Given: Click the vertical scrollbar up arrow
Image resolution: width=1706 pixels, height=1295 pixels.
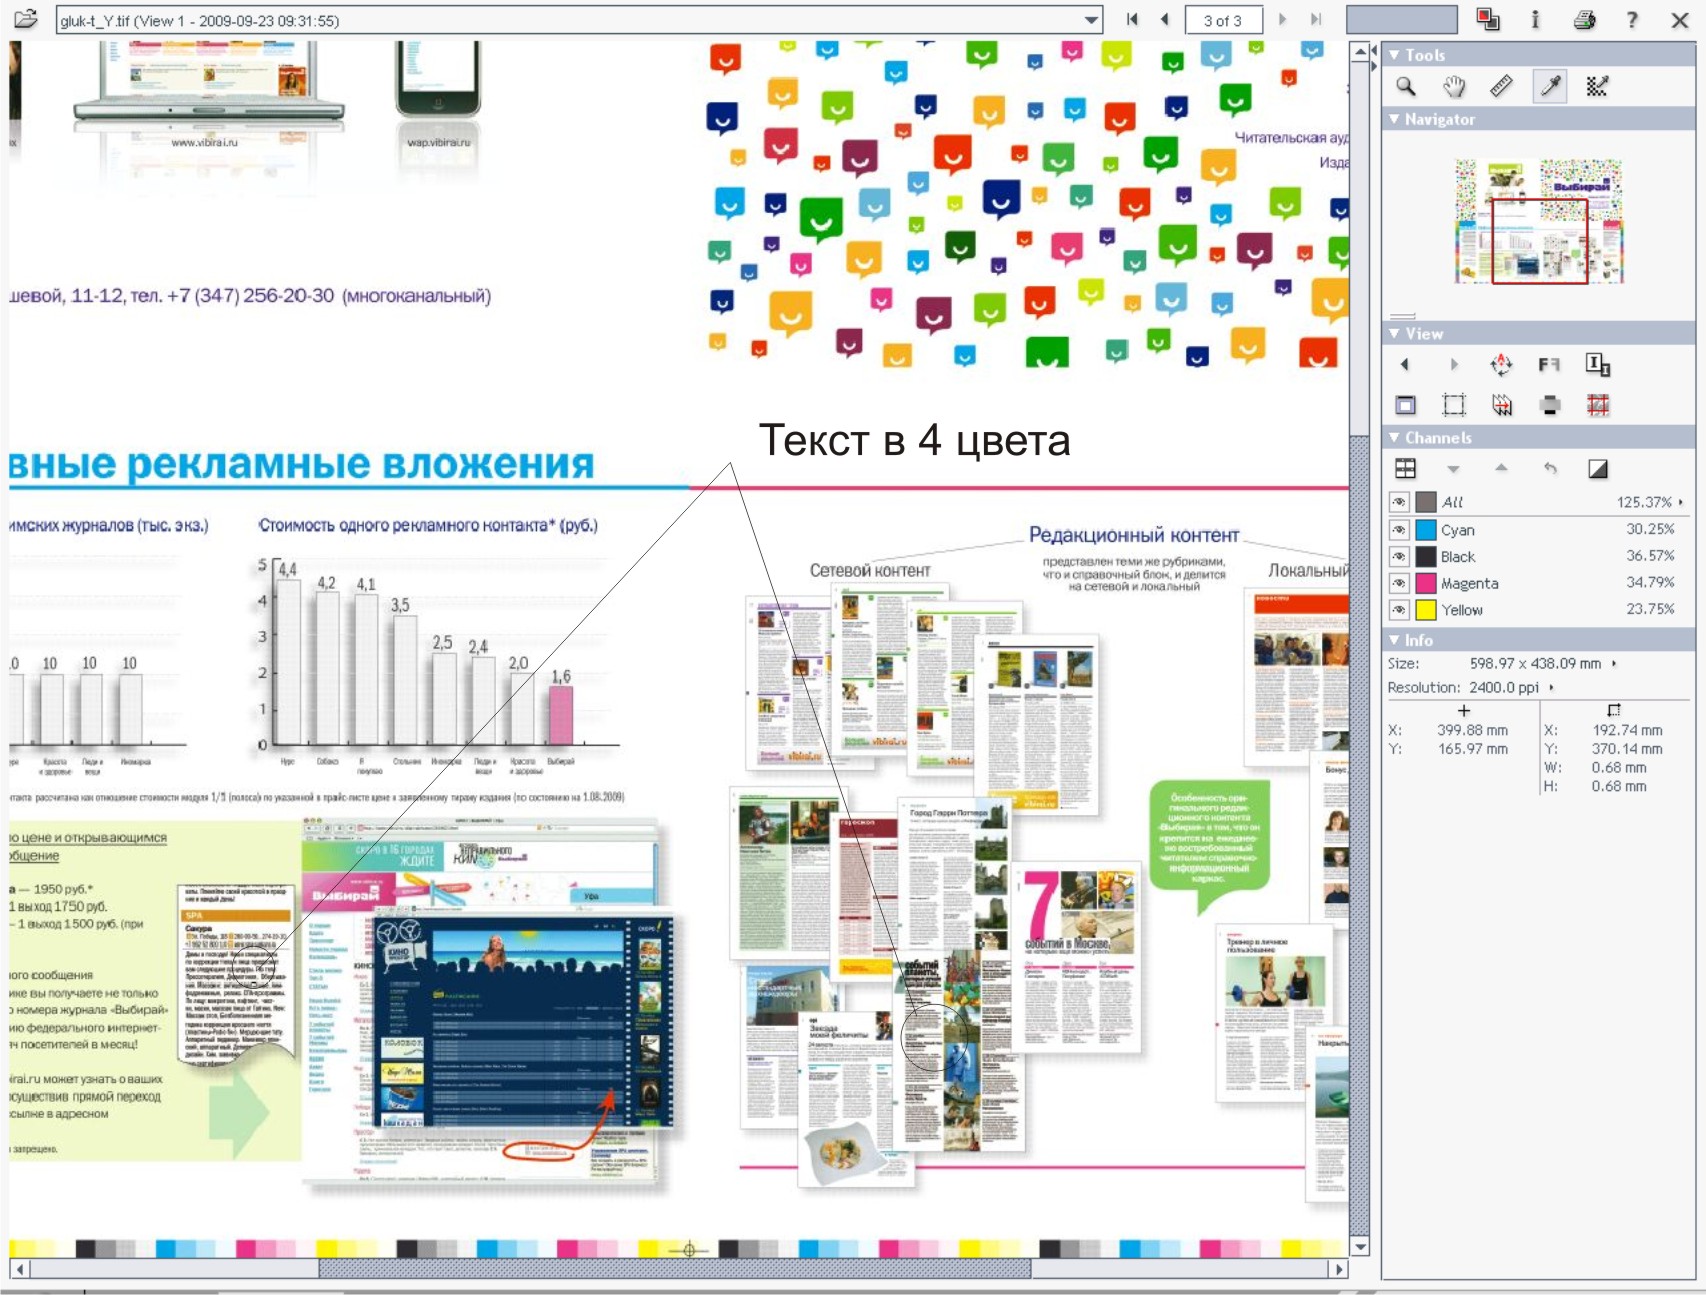Looking at the screenshot, I should click(1359, 51).
